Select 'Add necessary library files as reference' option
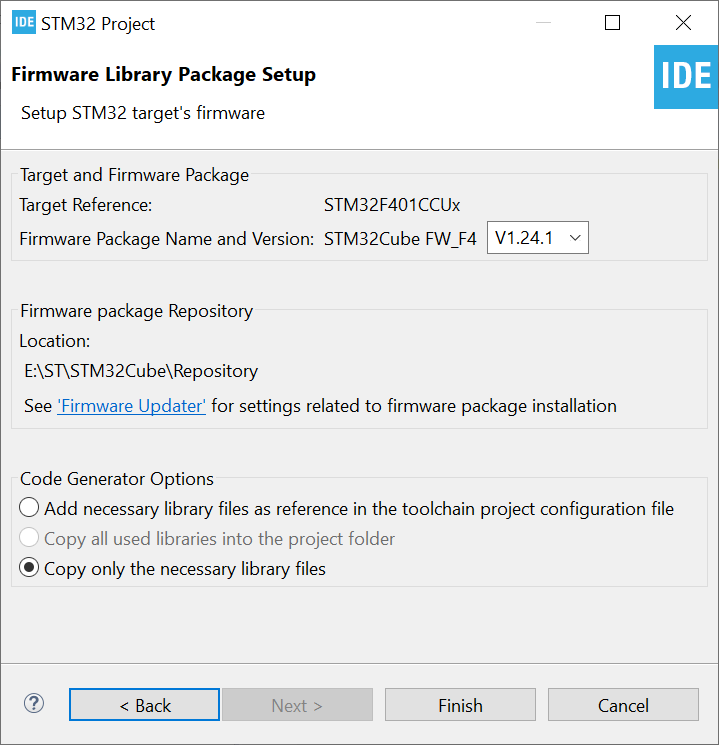 (x=30, y=509)
